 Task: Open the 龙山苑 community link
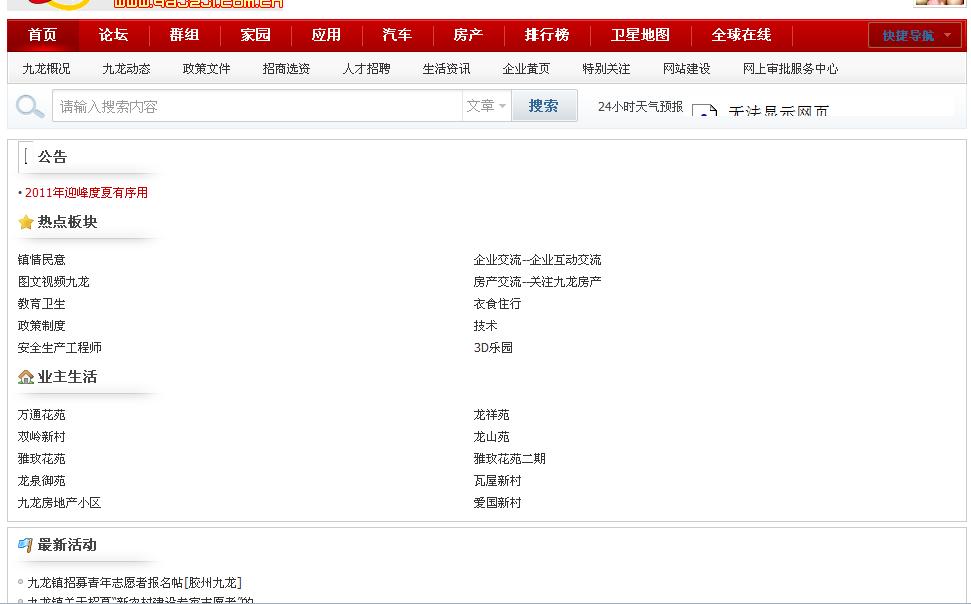click(x=491, y=437)
